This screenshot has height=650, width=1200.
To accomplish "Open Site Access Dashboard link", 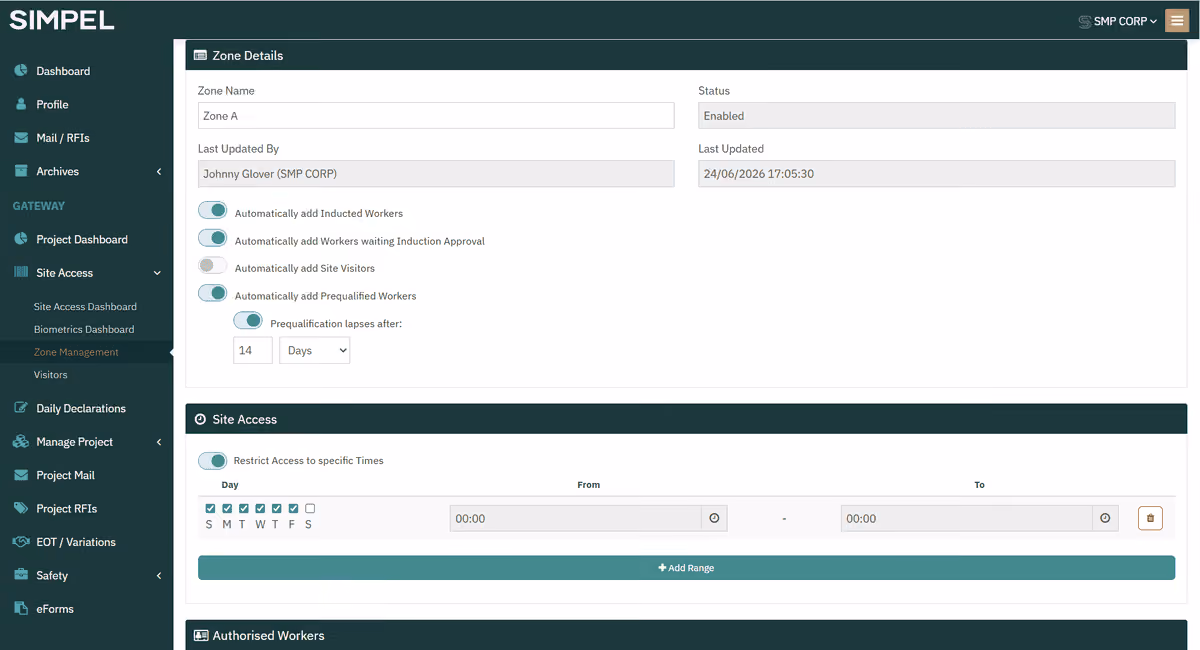I will 85,307.
